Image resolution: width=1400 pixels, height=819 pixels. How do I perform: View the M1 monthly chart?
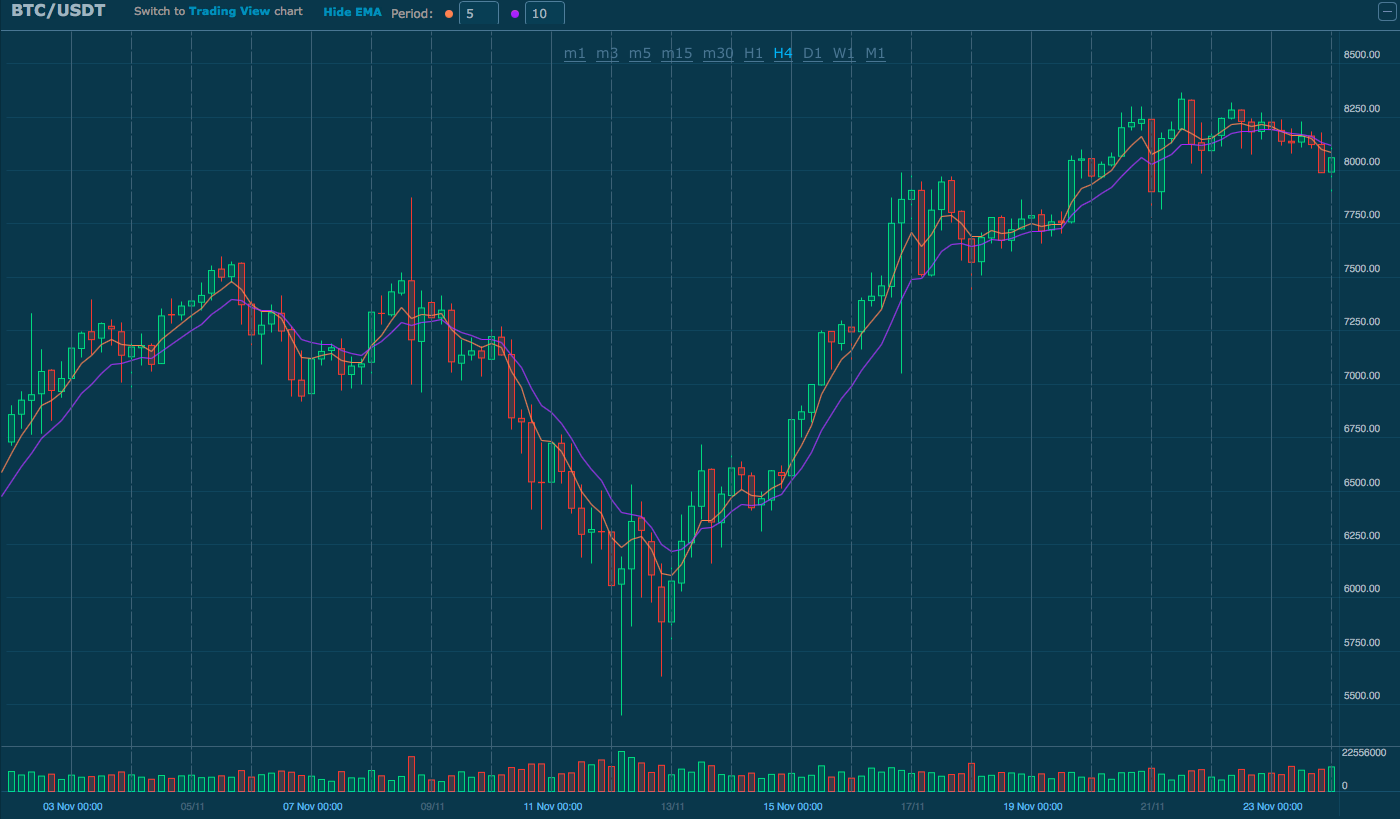tap(874, 53)
